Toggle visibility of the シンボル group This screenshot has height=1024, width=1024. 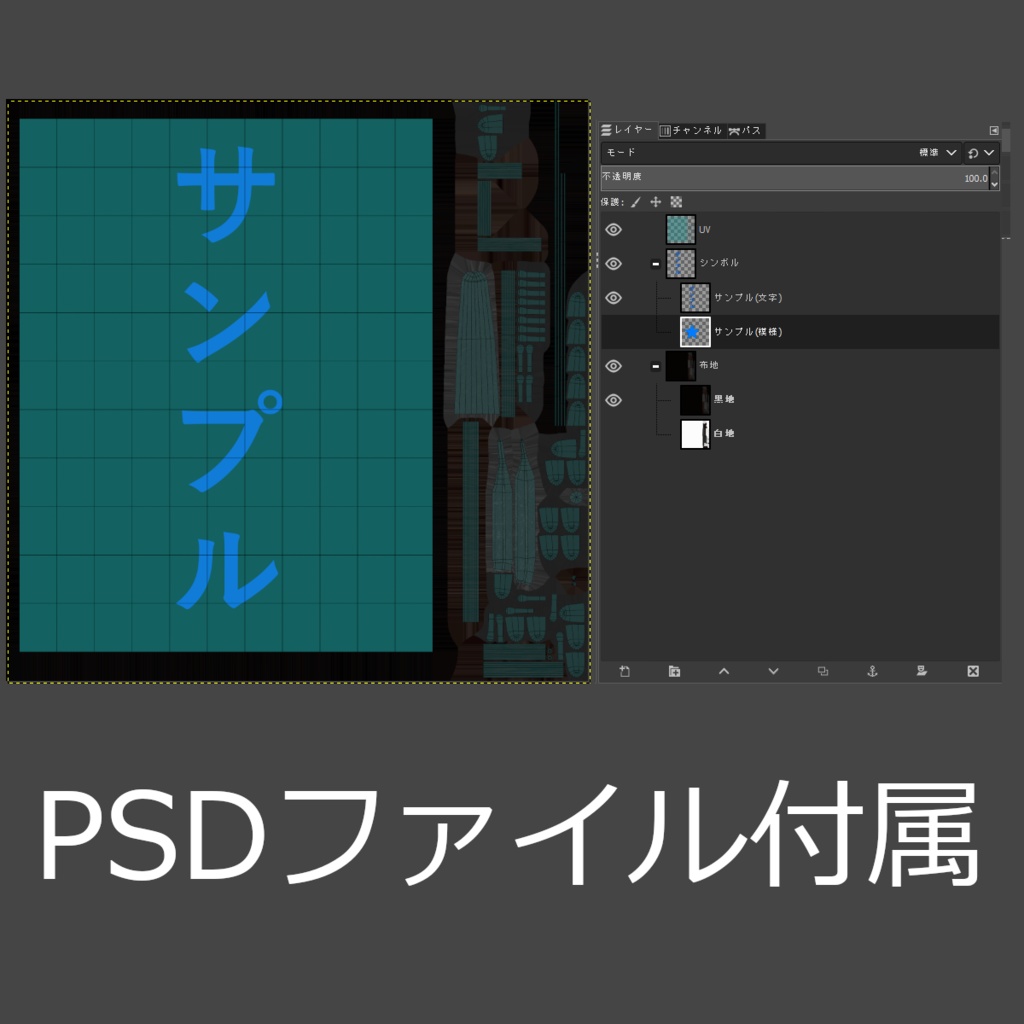[x=613, y=263]
